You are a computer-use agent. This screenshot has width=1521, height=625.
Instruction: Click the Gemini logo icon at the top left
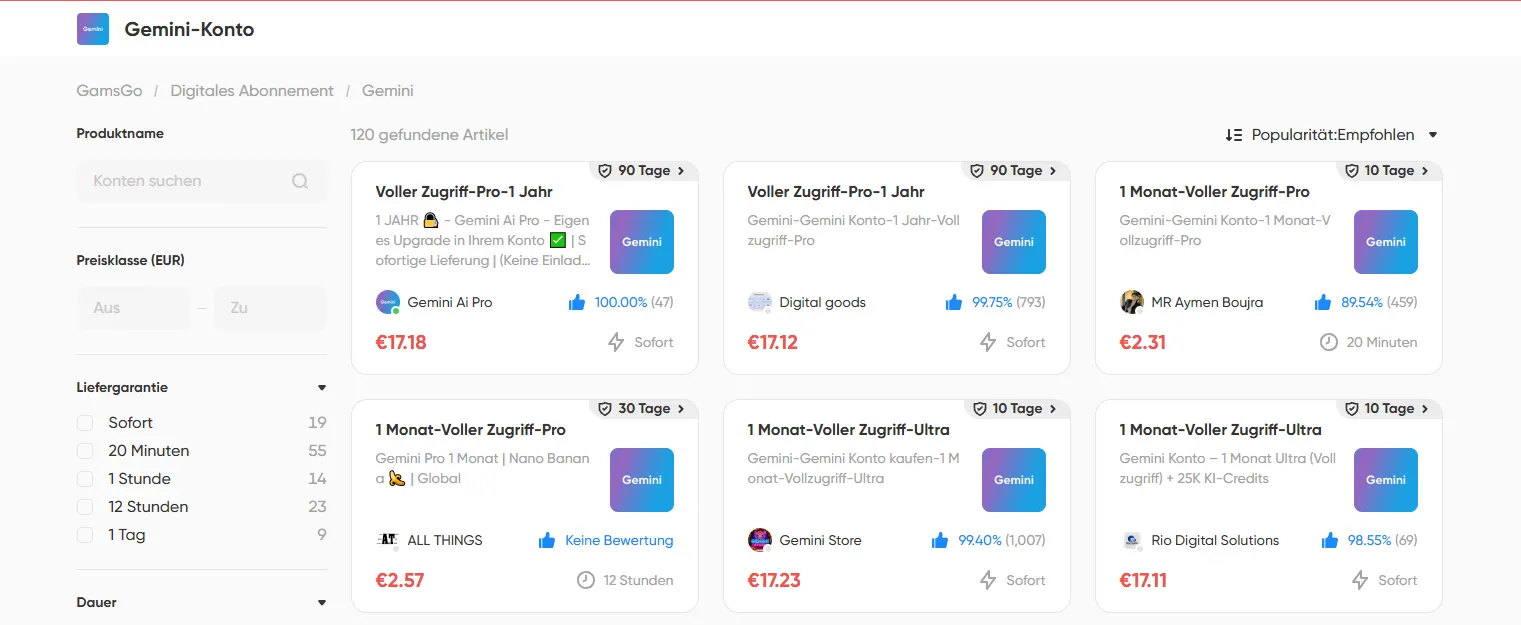click(x=92, y=29)
